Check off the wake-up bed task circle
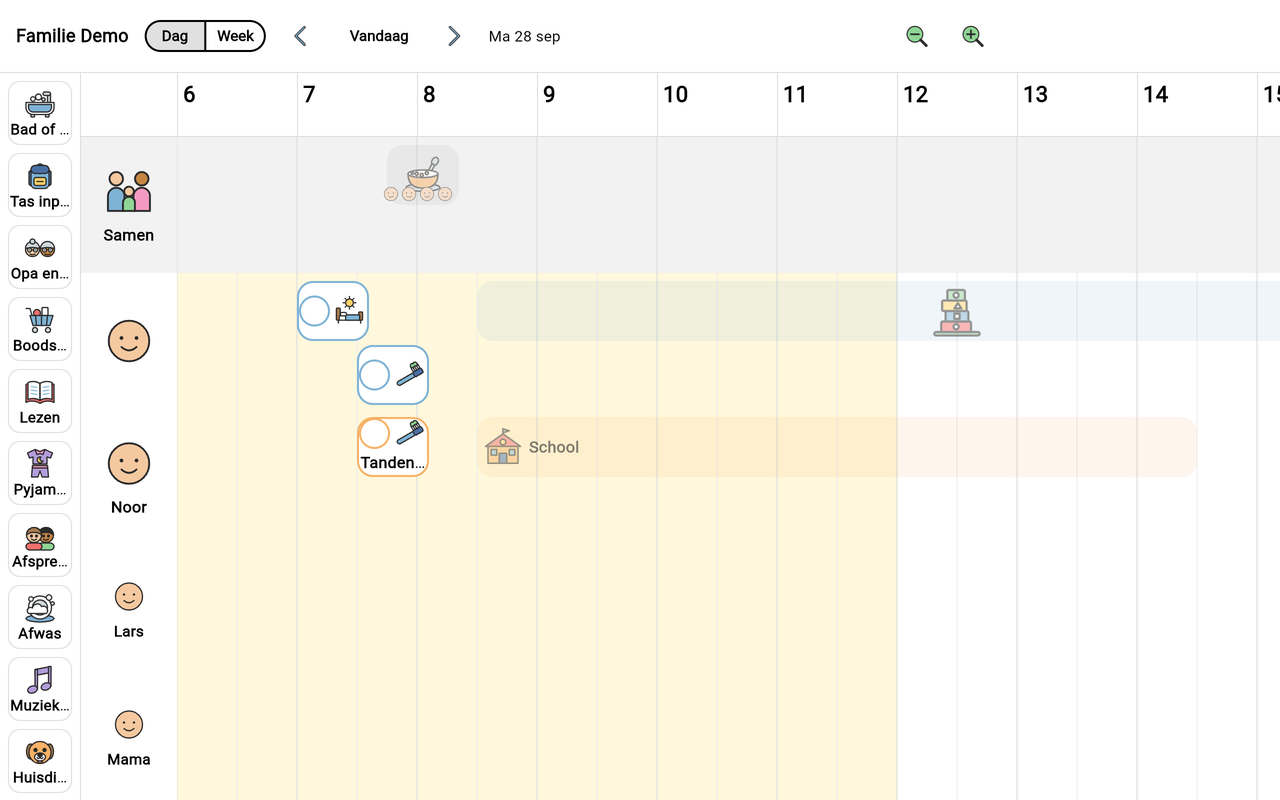1280x800 pixels. coord(315,311)
